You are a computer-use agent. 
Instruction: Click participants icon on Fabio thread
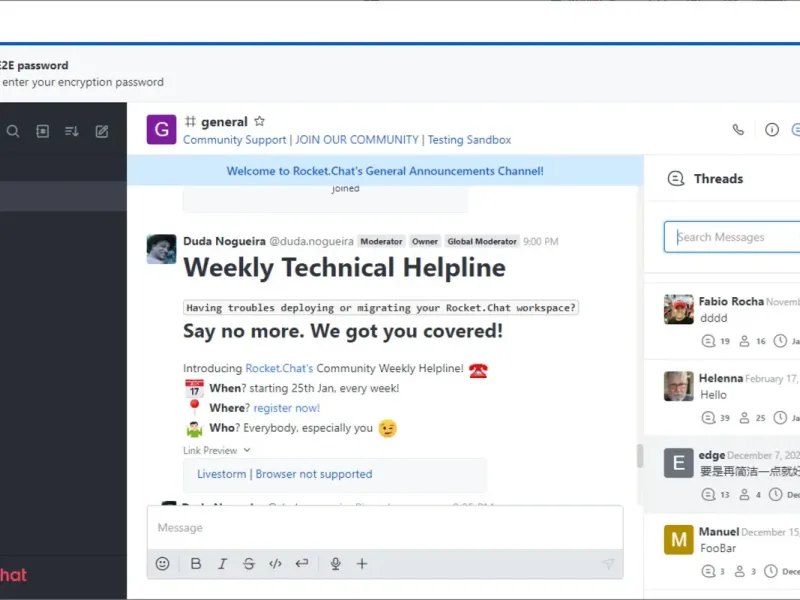click(x=744, y=341)
